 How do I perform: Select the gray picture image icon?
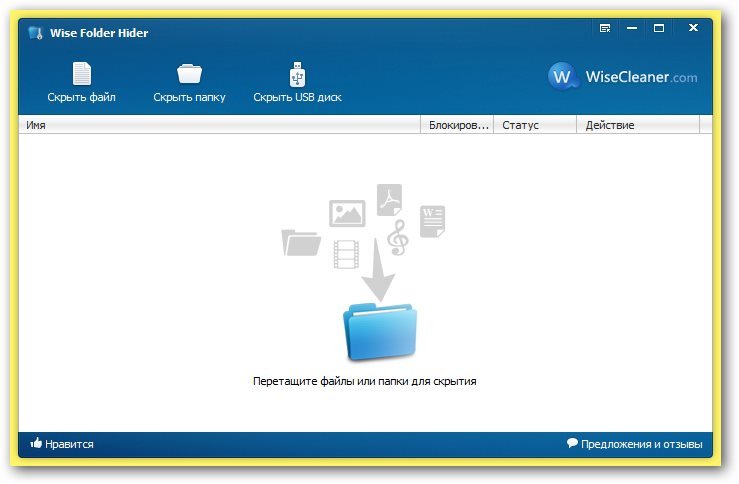coord(347,213)
